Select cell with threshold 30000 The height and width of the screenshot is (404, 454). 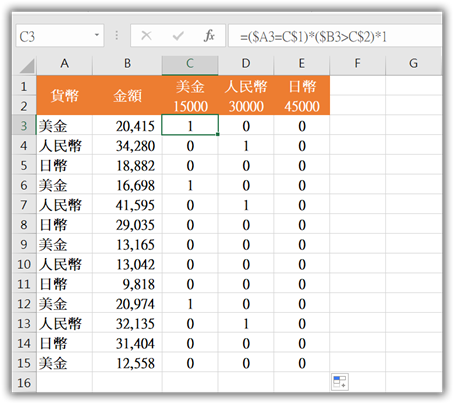[246, 106]
